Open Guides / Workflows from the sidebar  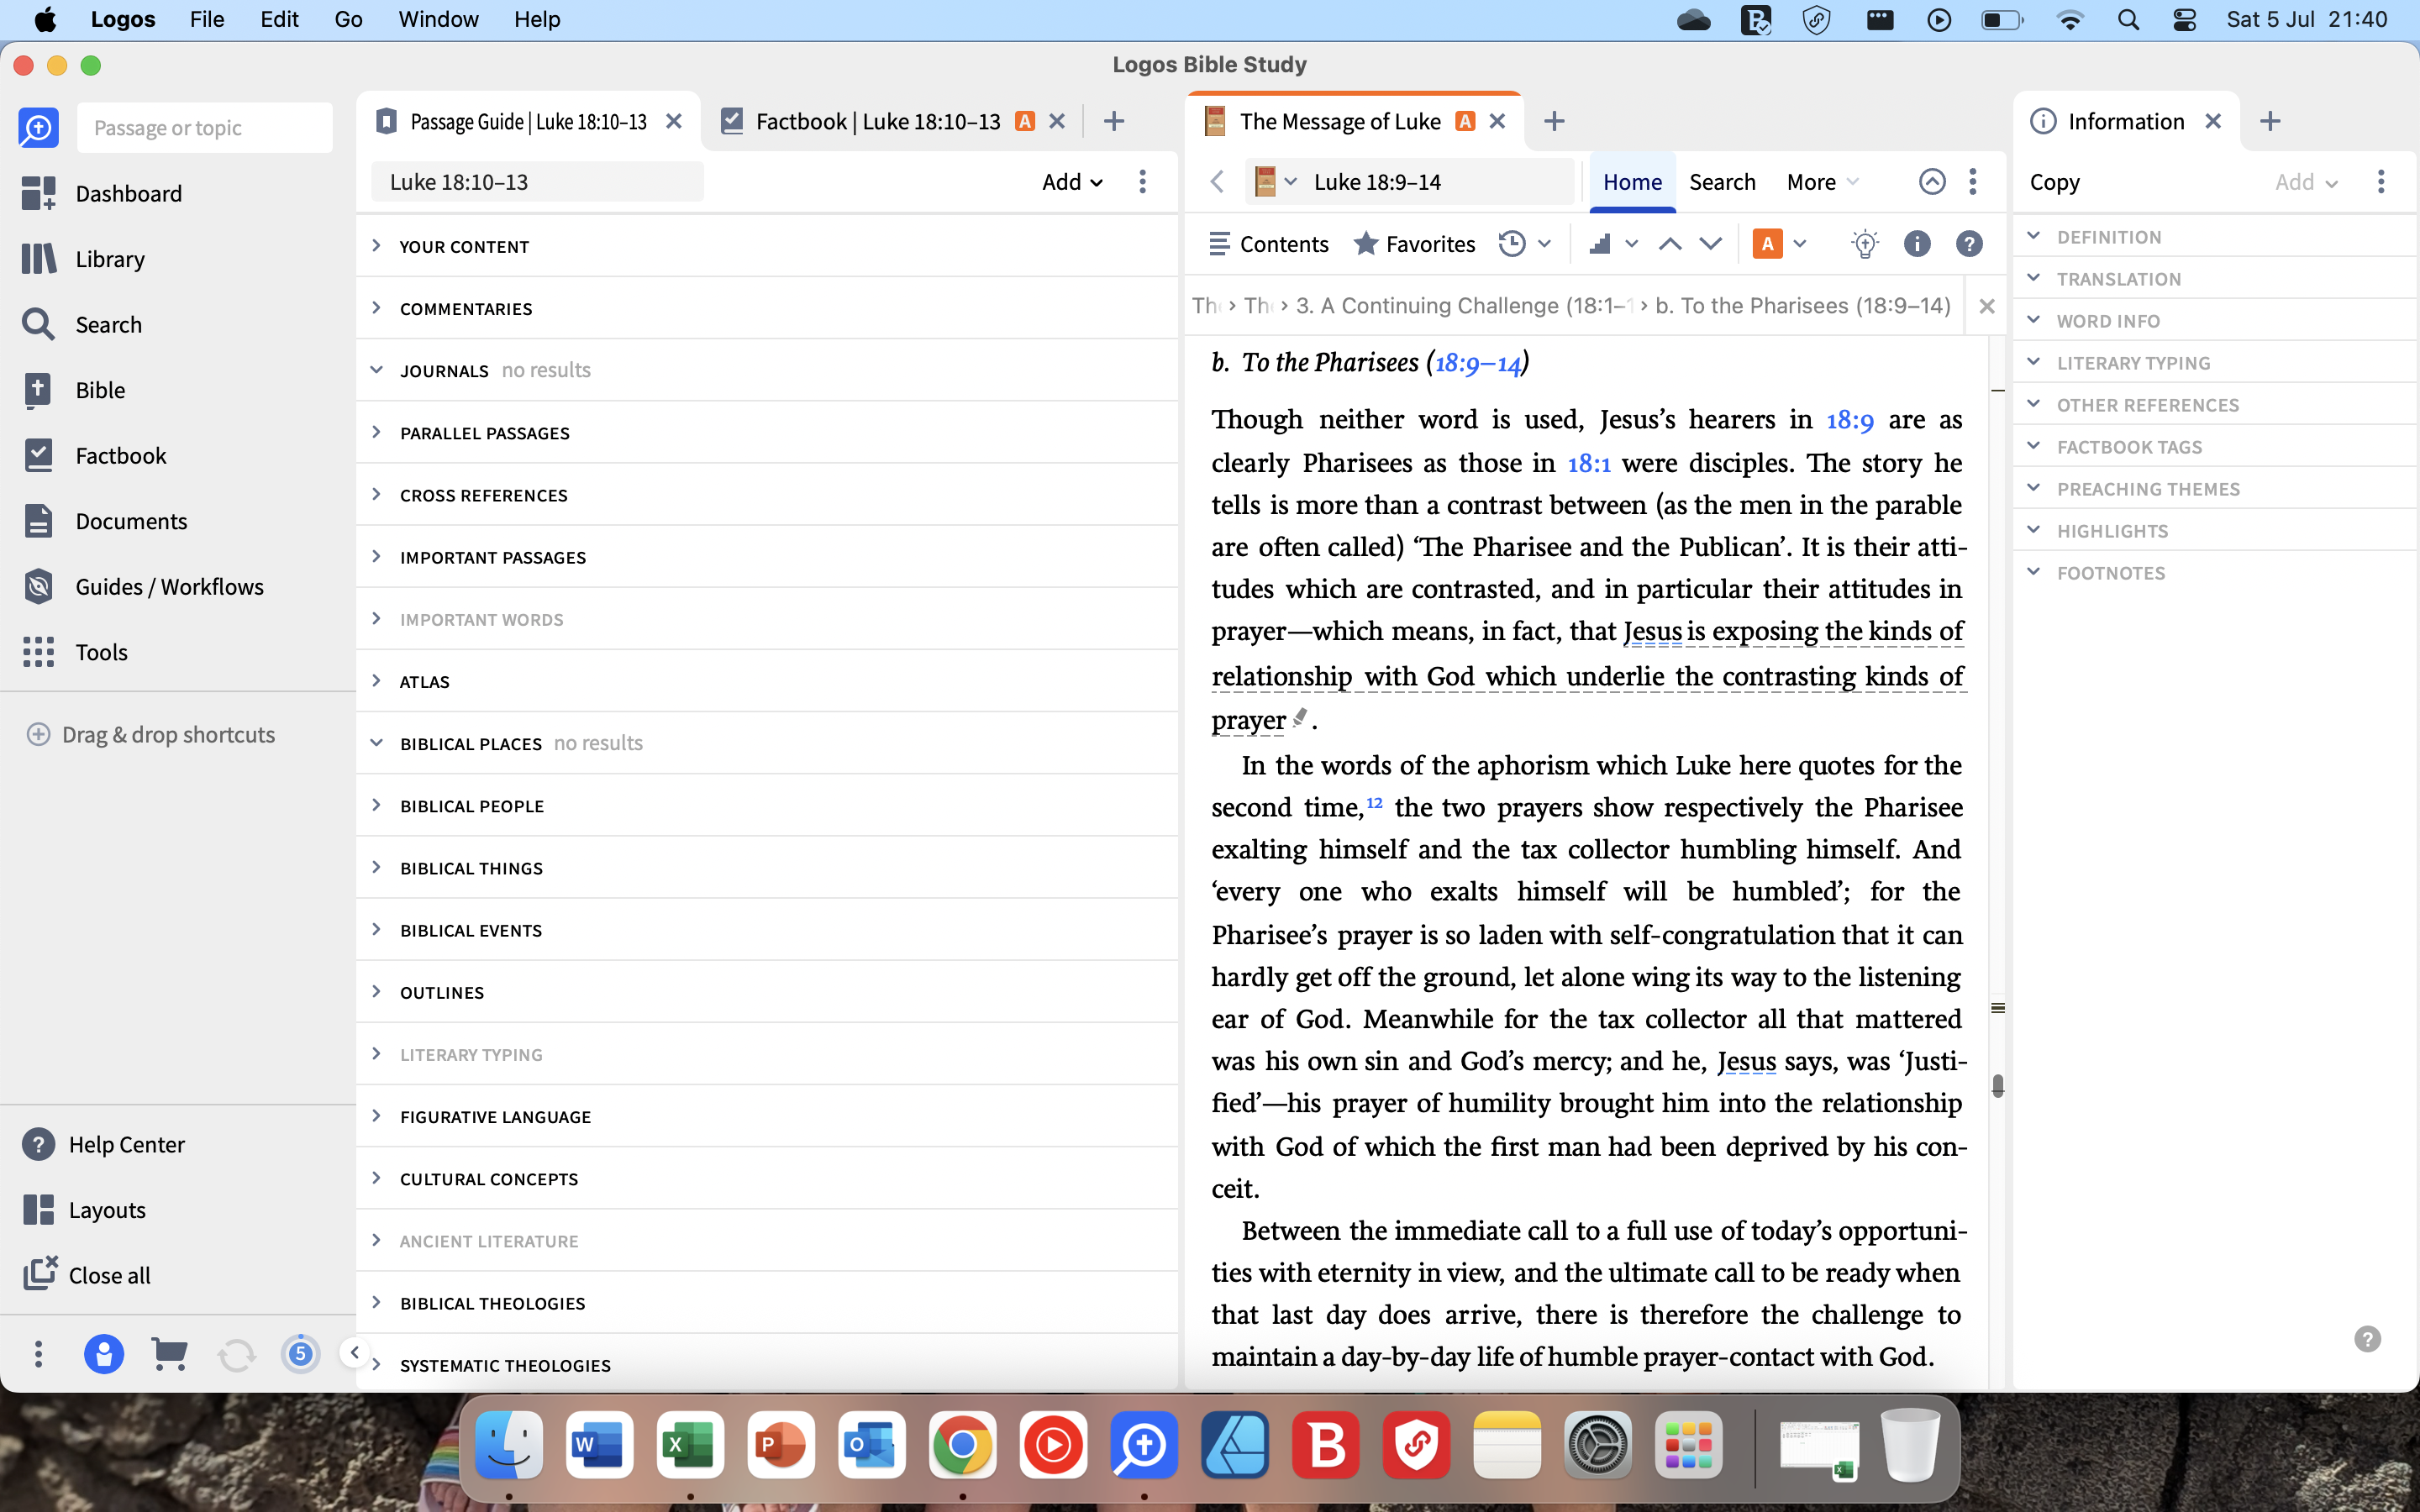point(142,586)
